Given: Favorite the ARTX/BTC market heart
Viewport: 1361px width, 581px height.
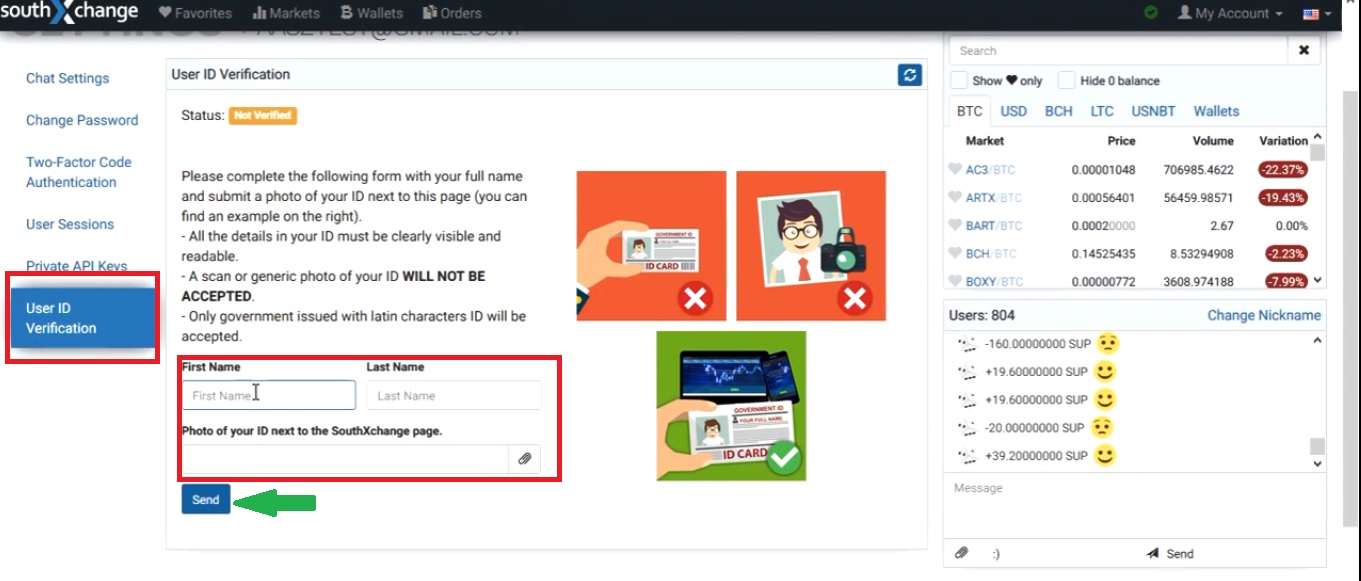Looking at the screenshot, I should coord(955,198).
